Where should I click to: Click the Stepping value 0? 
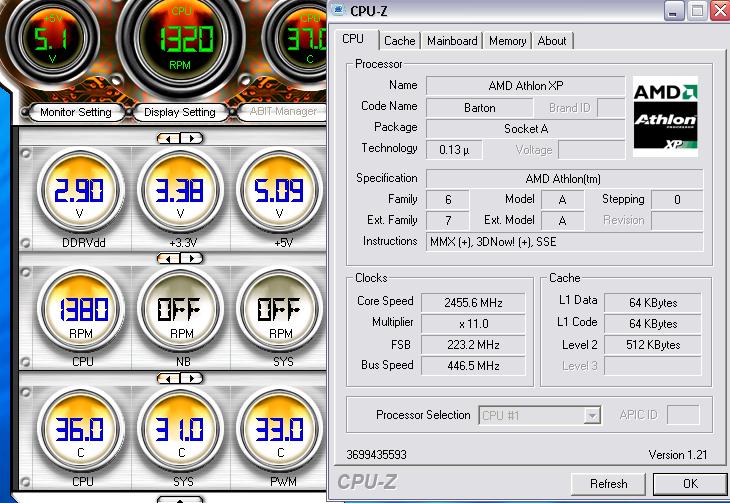(x=677, y=200)
